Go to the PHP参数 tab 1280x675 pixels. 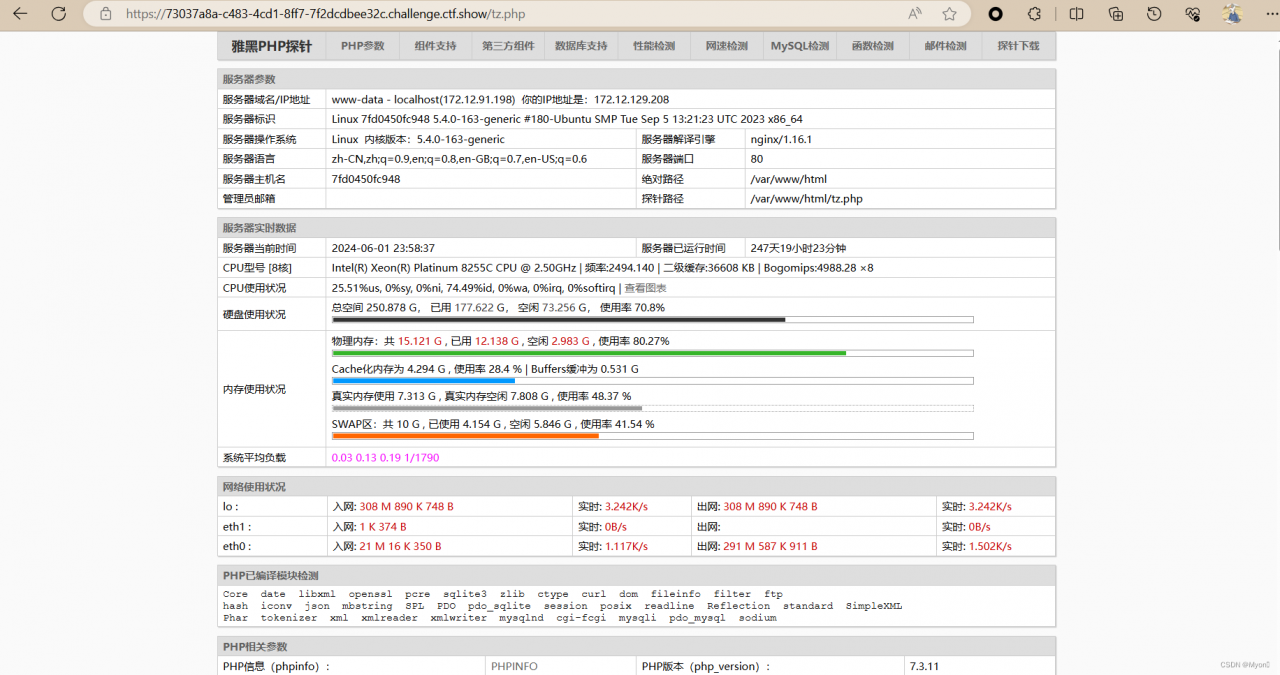[362, 46]
